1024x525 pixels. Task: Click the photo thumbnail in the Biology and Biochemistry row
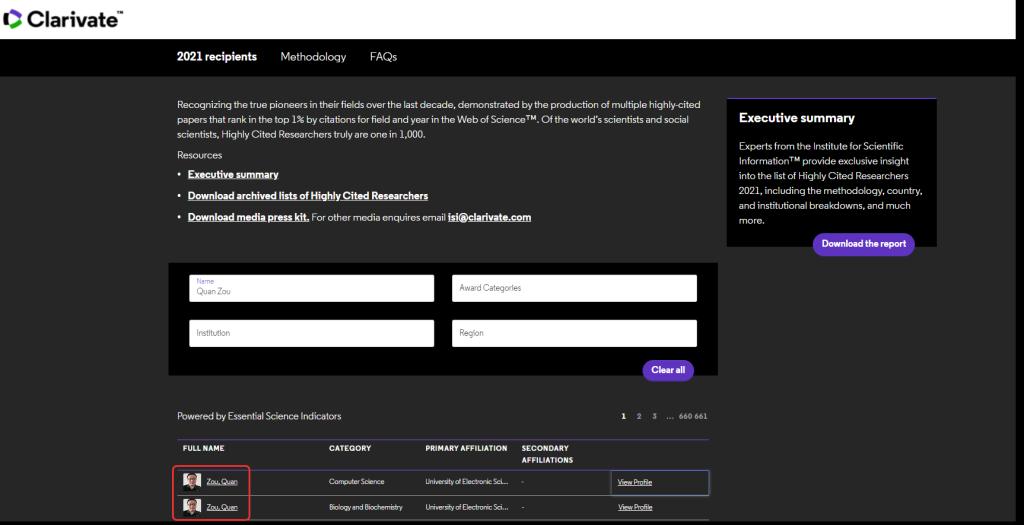click(x=192, y=507)
